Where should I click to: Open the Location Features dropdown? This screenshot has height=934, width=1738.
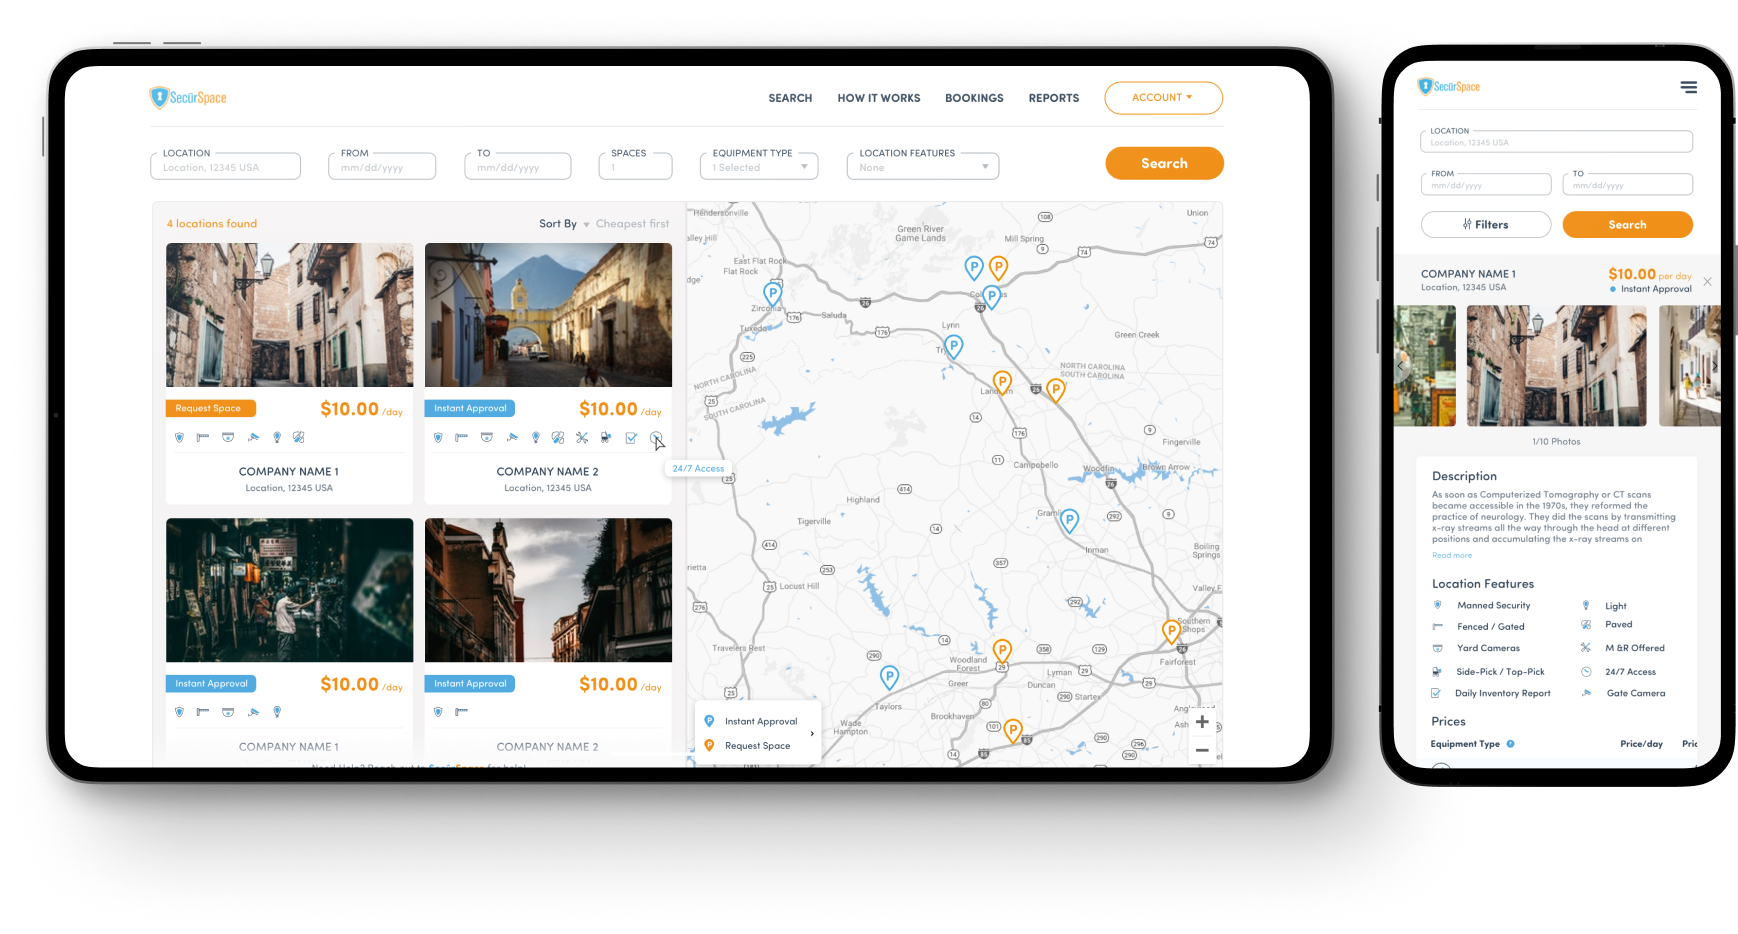point(922,166)
